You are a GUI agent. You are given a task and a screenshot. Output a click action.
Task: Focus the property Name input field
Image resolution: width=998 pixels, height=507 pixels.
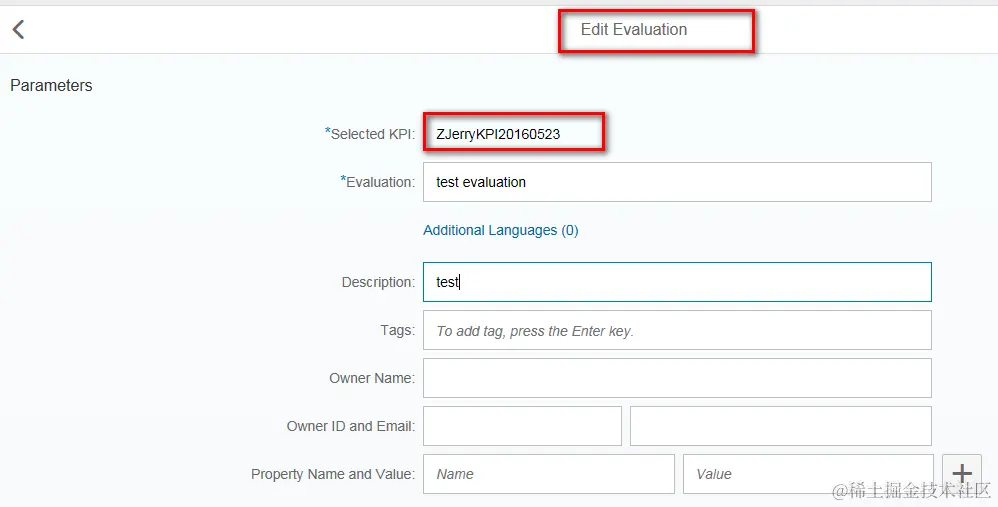(x=549, y=474)
